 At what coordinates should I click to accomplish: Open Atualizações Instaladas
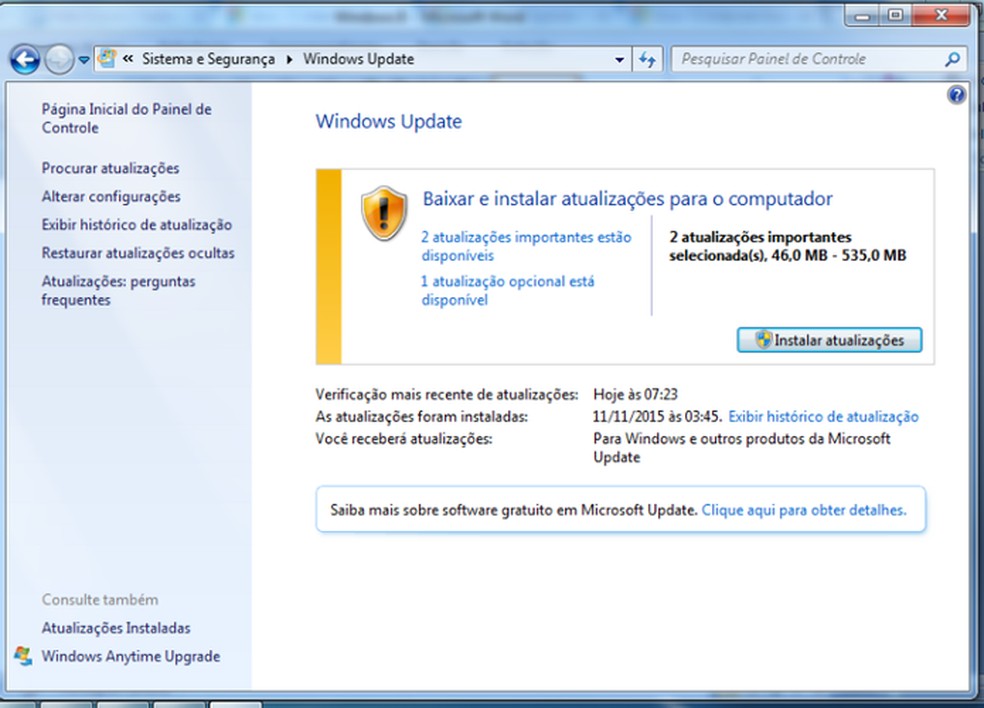pyautogui.click(x=116, y=628)
